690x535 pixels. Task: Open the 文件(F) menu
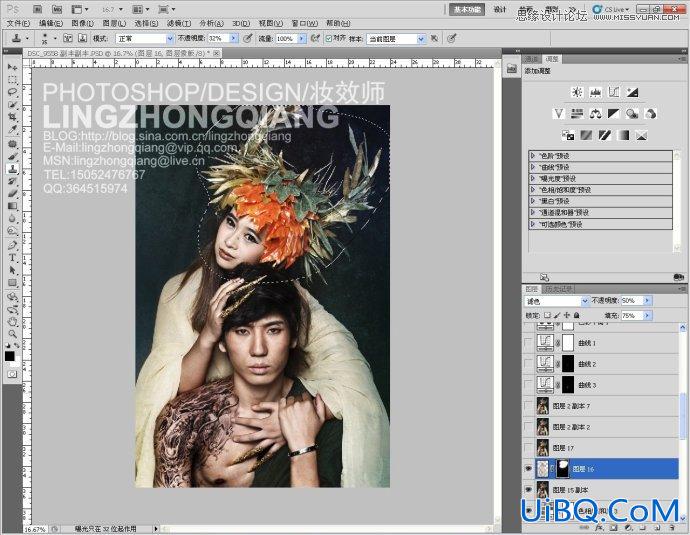pyautogui.click(x=18, y=23)
